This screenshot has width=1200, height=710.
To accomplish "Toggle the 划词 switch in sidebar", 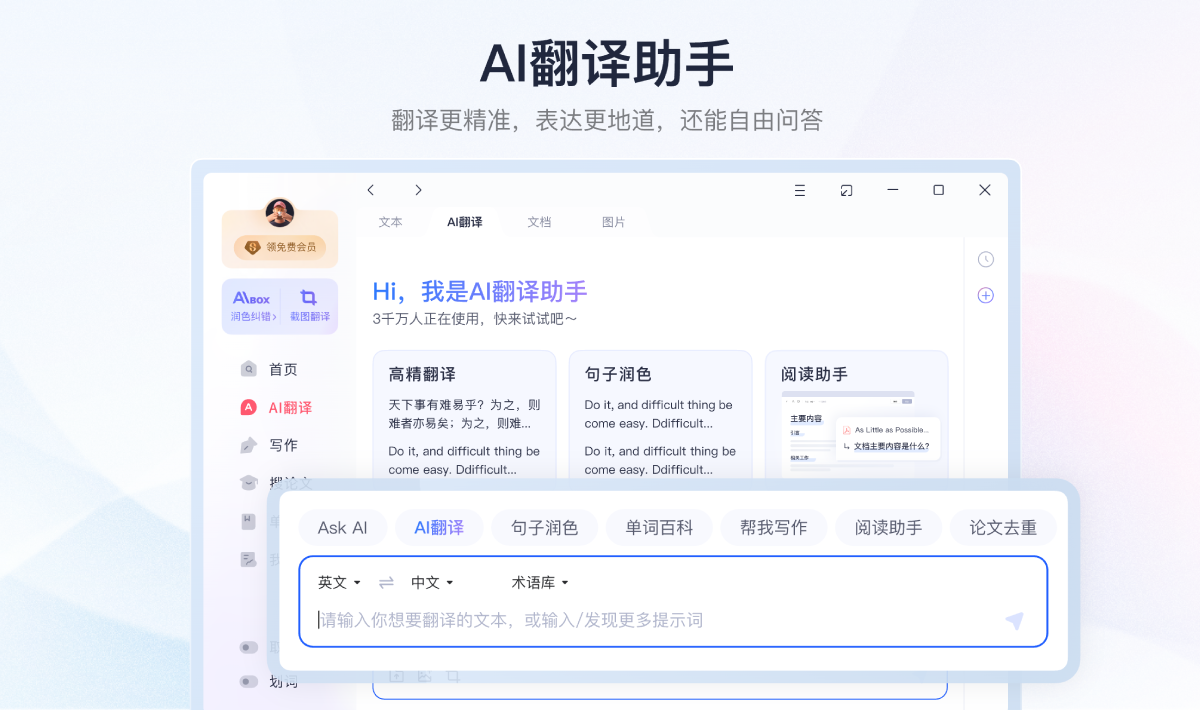I will [x=248, y=681].
